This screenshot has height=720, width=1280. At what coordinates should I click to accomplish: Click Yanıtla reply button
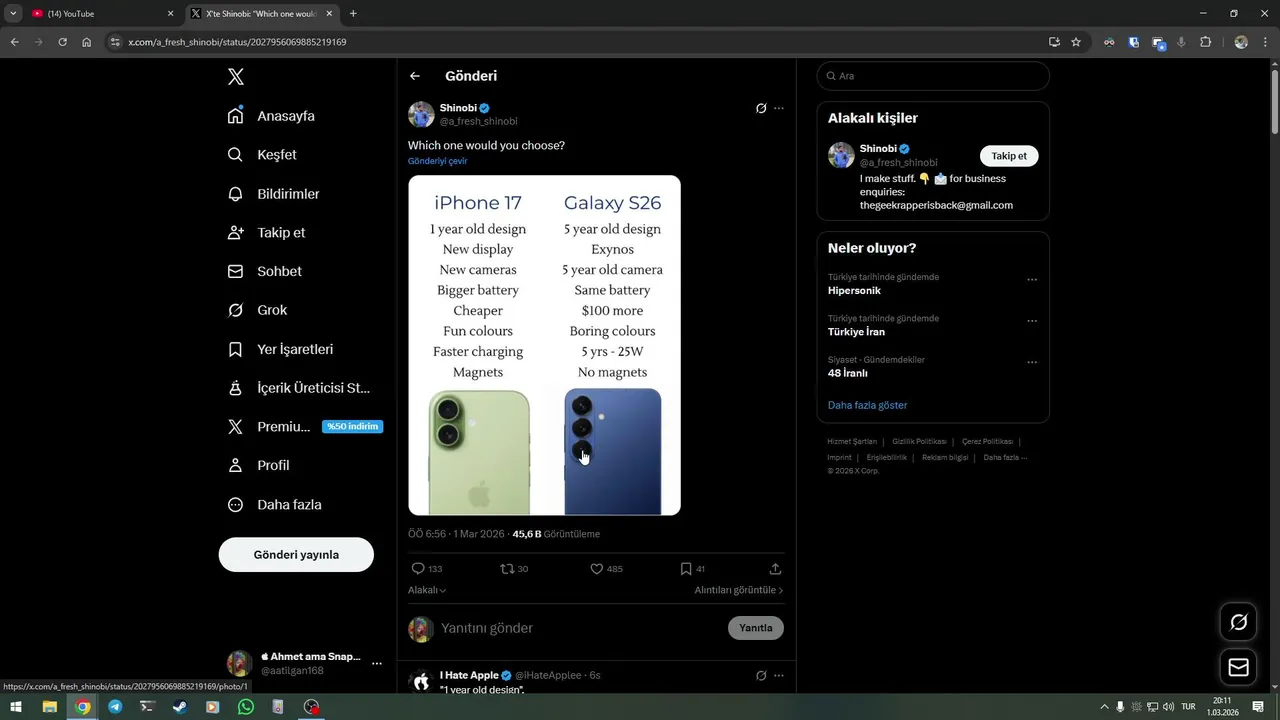click(756, 628)
